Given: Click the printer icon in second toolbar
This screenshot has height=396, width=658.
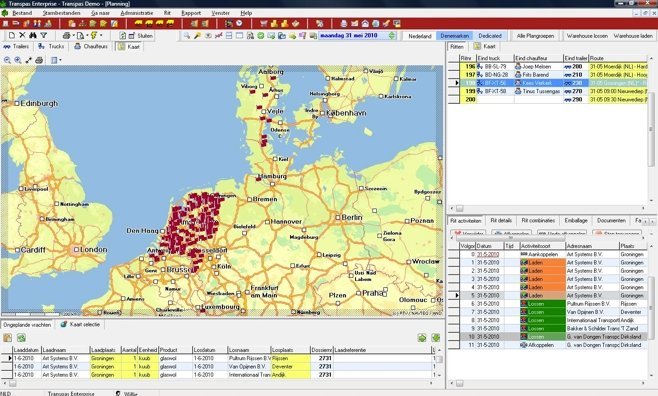Looking at the screenshot, I should [x=66, y=35].
